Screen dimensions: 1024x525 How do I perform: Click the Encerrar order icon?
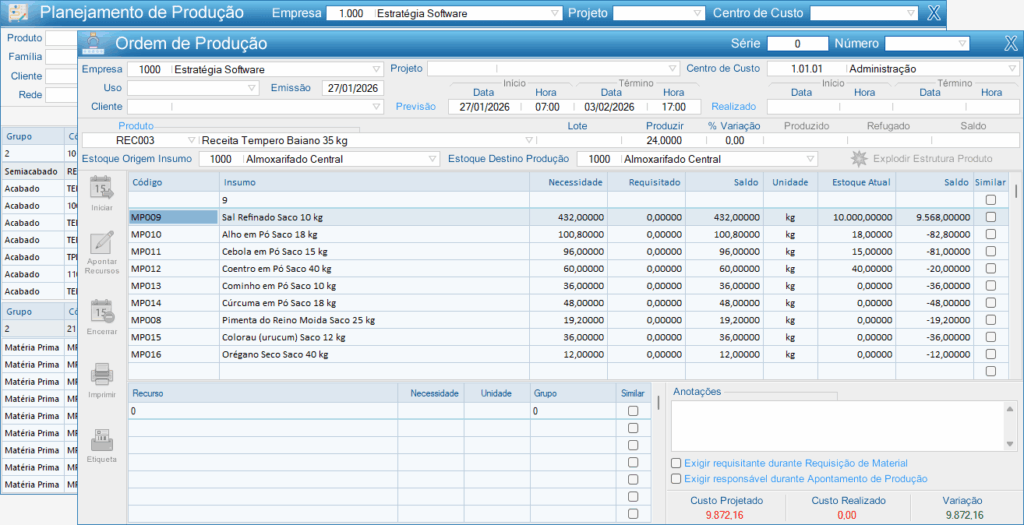(x=102, y=312)
